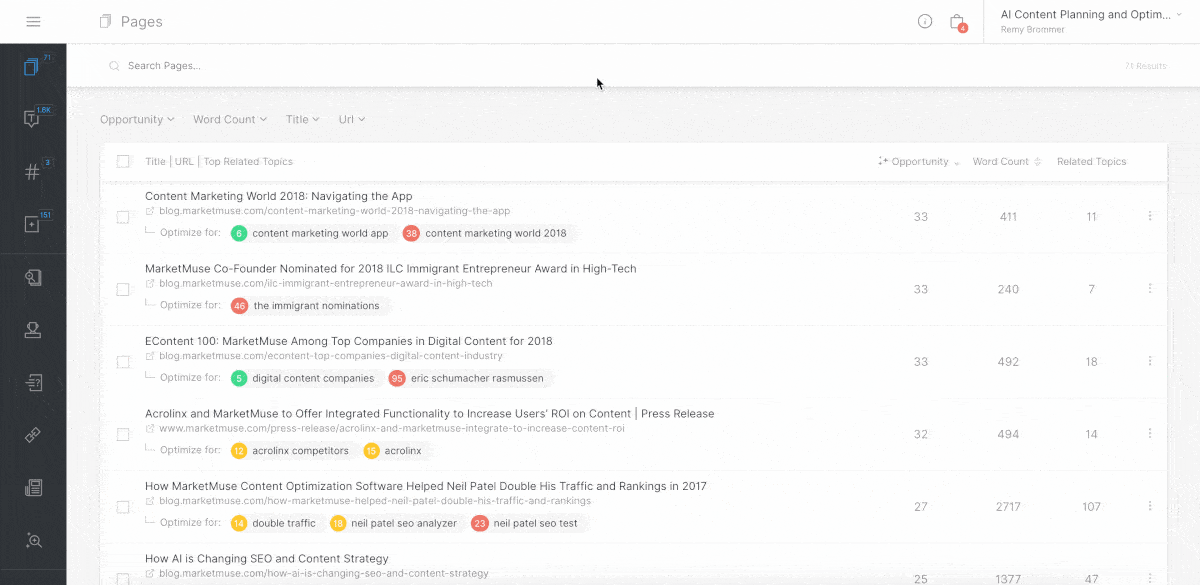Expand the Opportunity filter dropdown

tap(137, 119)
